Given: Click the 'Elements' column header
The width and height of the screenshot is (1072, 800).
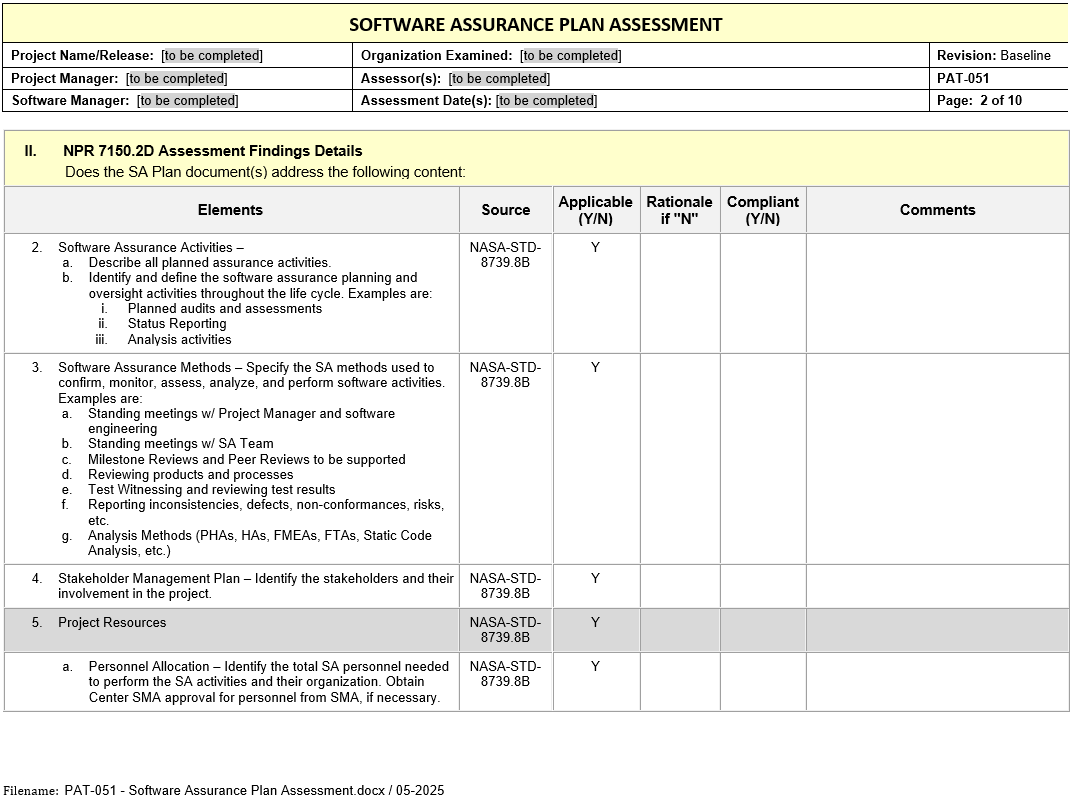Looking at the screenshot, I should 230,210.
